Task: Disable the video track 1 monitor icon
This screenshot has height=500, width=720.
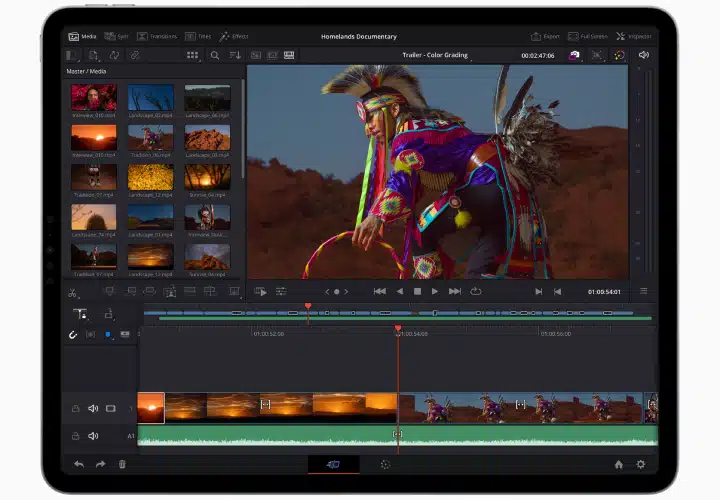Action: [x=111, y=409]
